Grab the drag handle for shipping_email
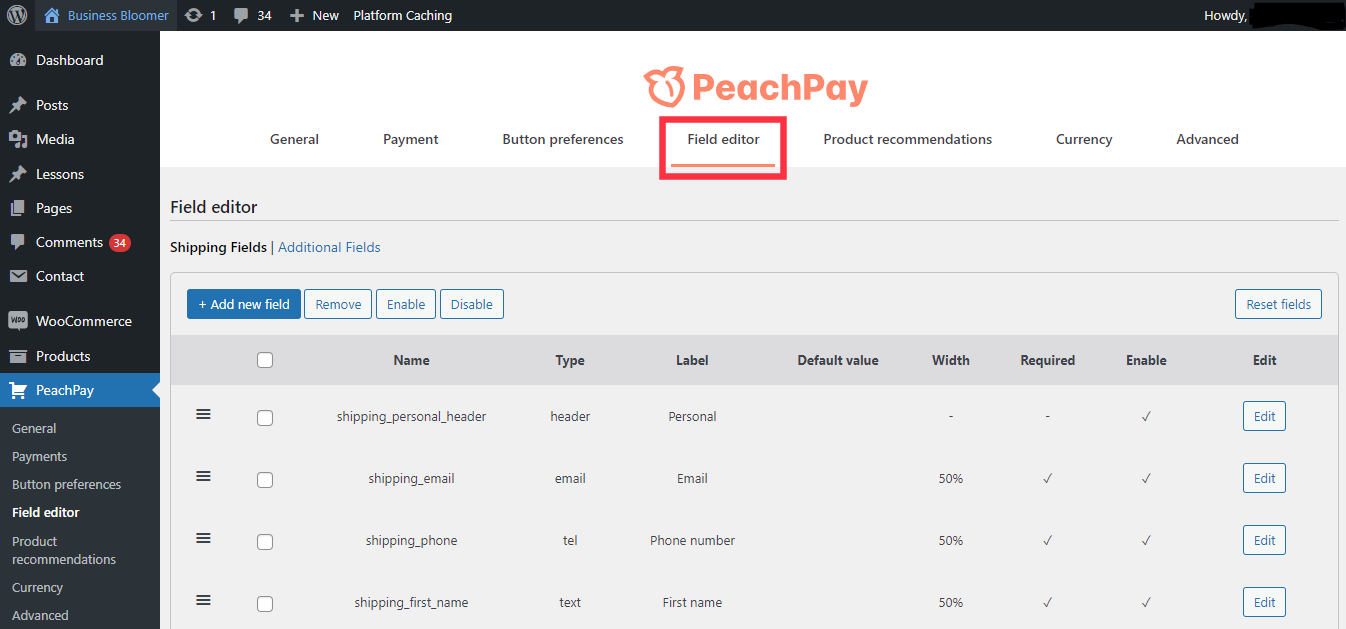Screen dimensions: 1346x629 pos(203,477)
